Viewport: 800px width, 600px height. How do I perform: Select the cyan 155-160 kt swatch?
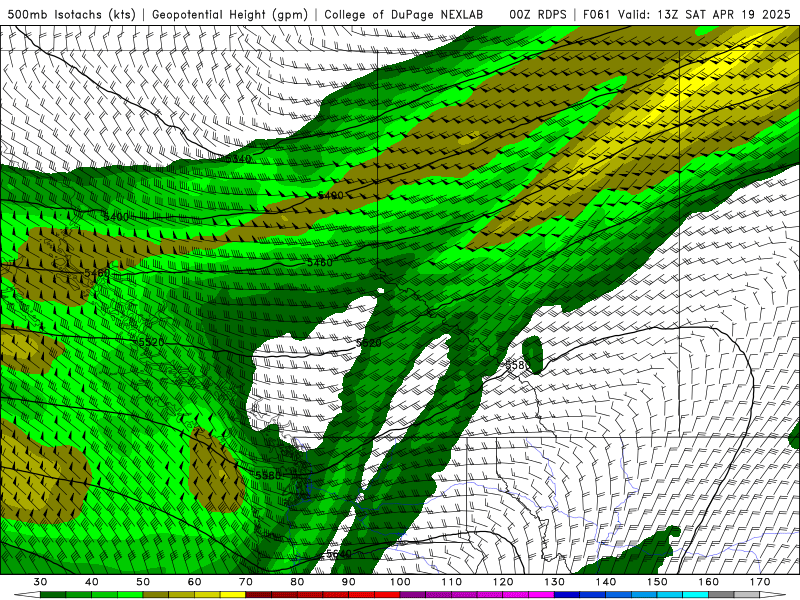[x=695, y=595]
